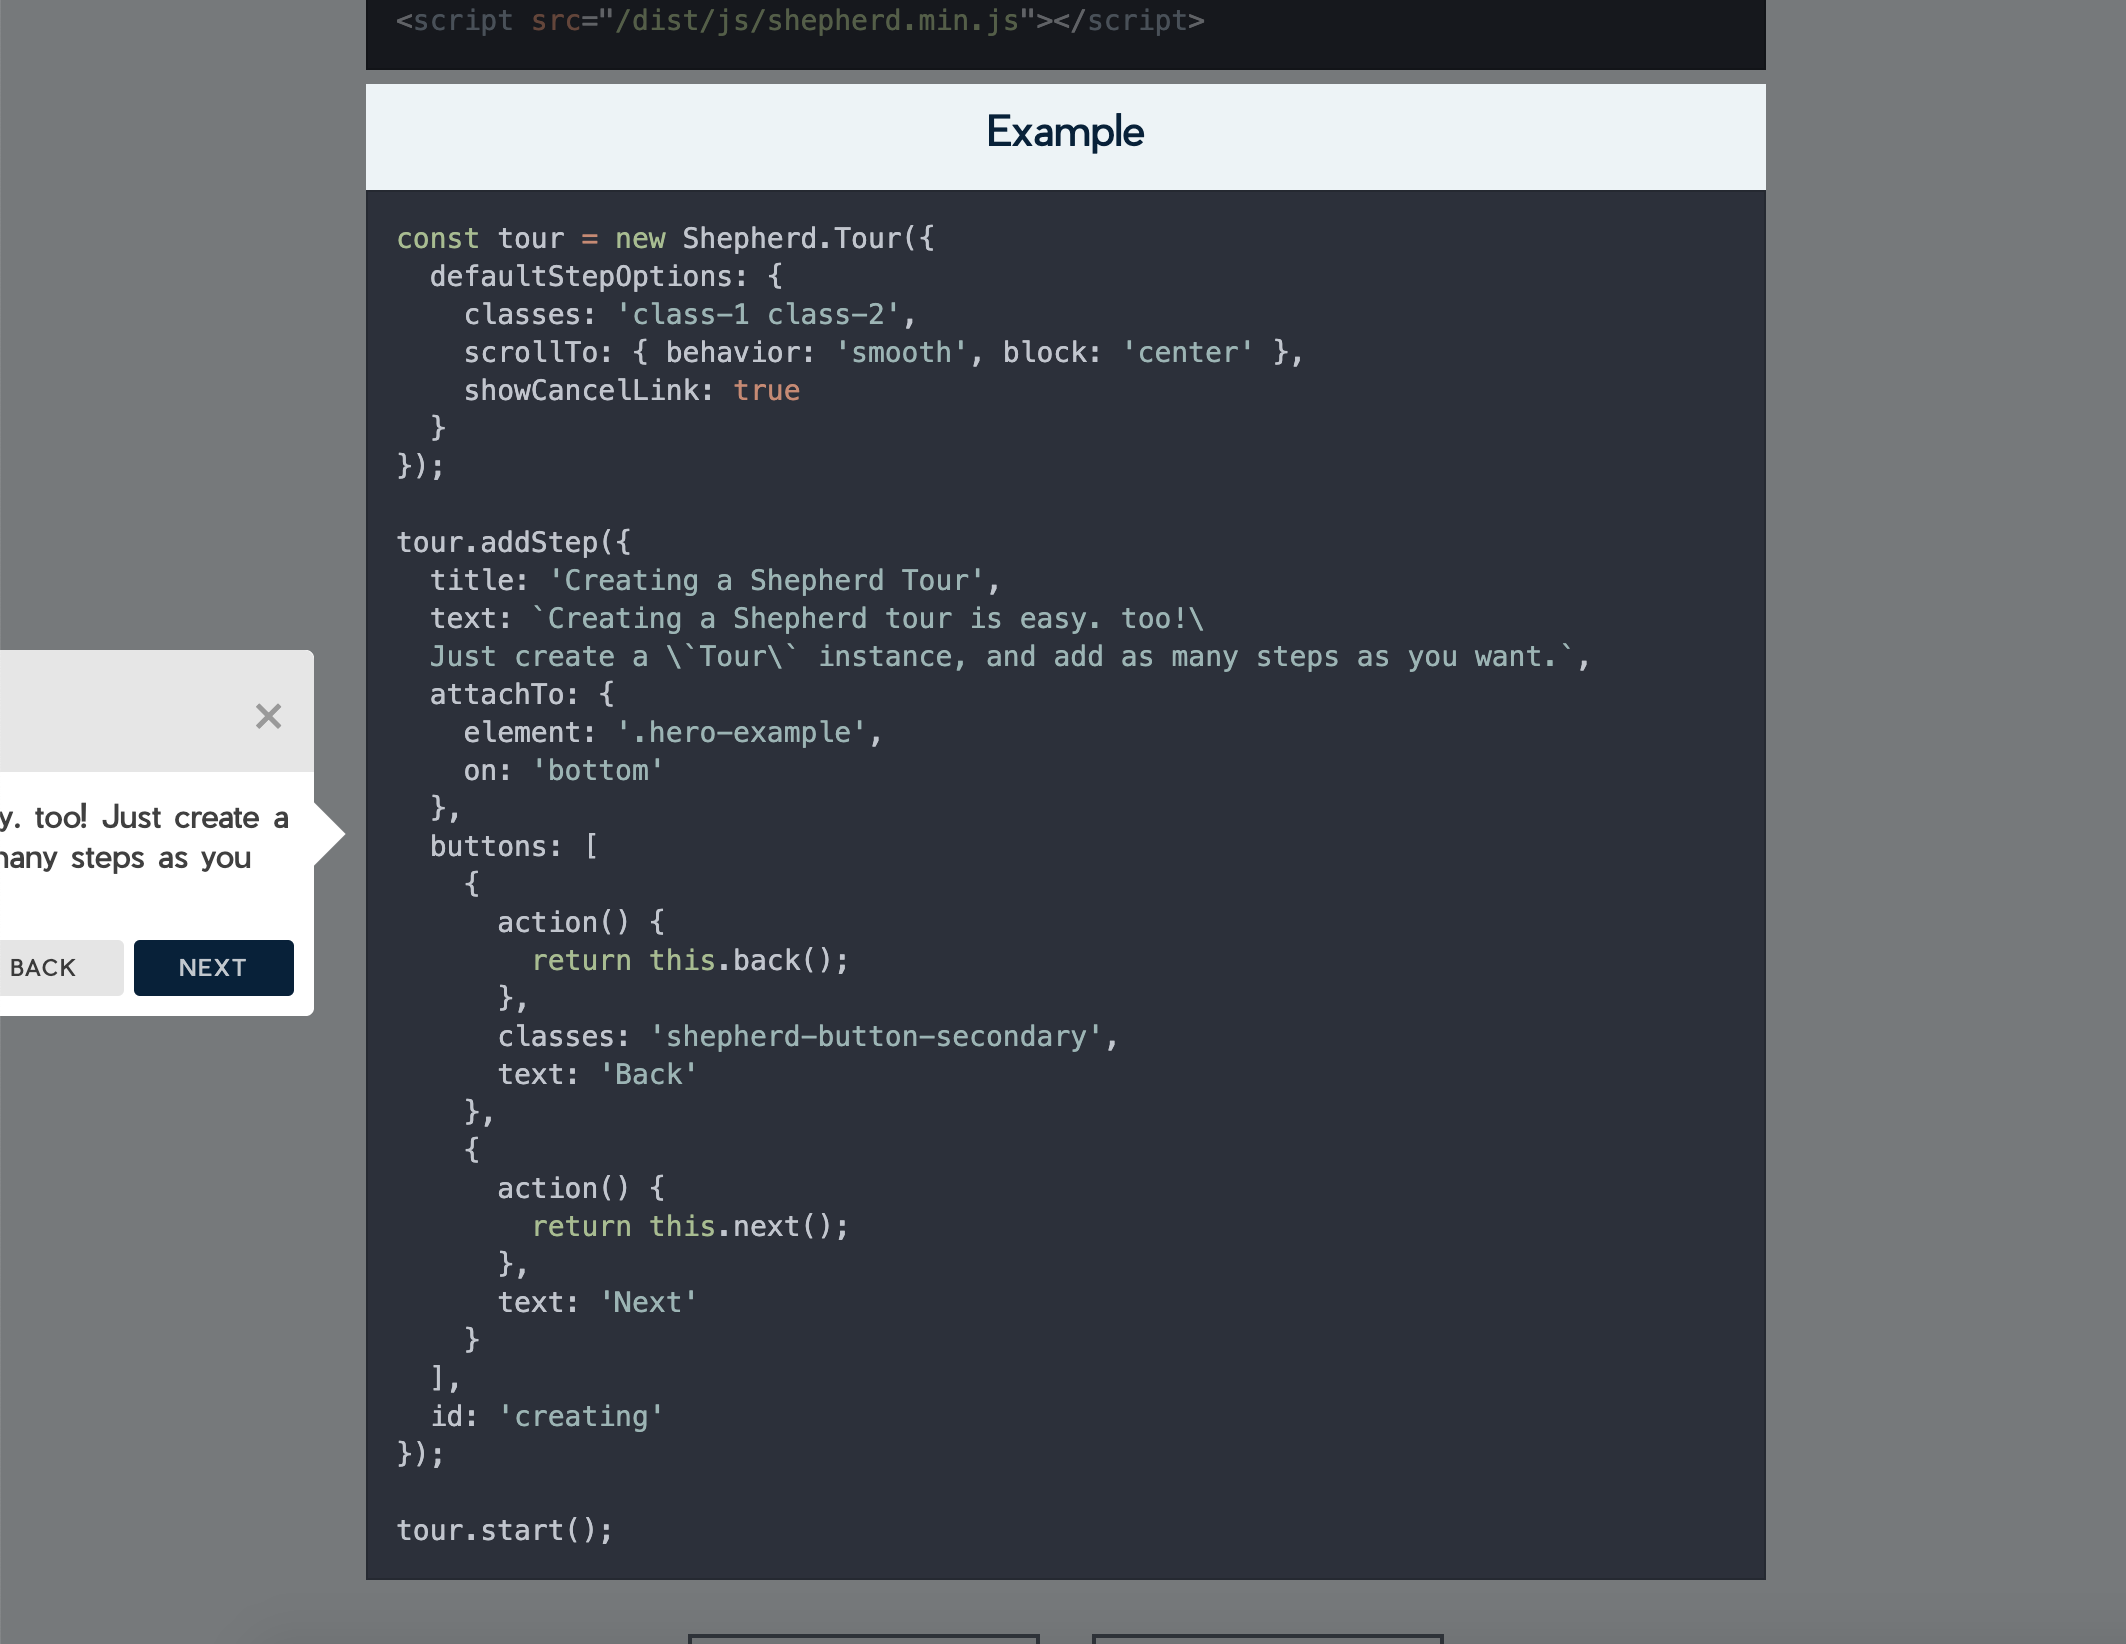Click the 'Creating a Shepherd Tour' title string

(x=770, y=580)
